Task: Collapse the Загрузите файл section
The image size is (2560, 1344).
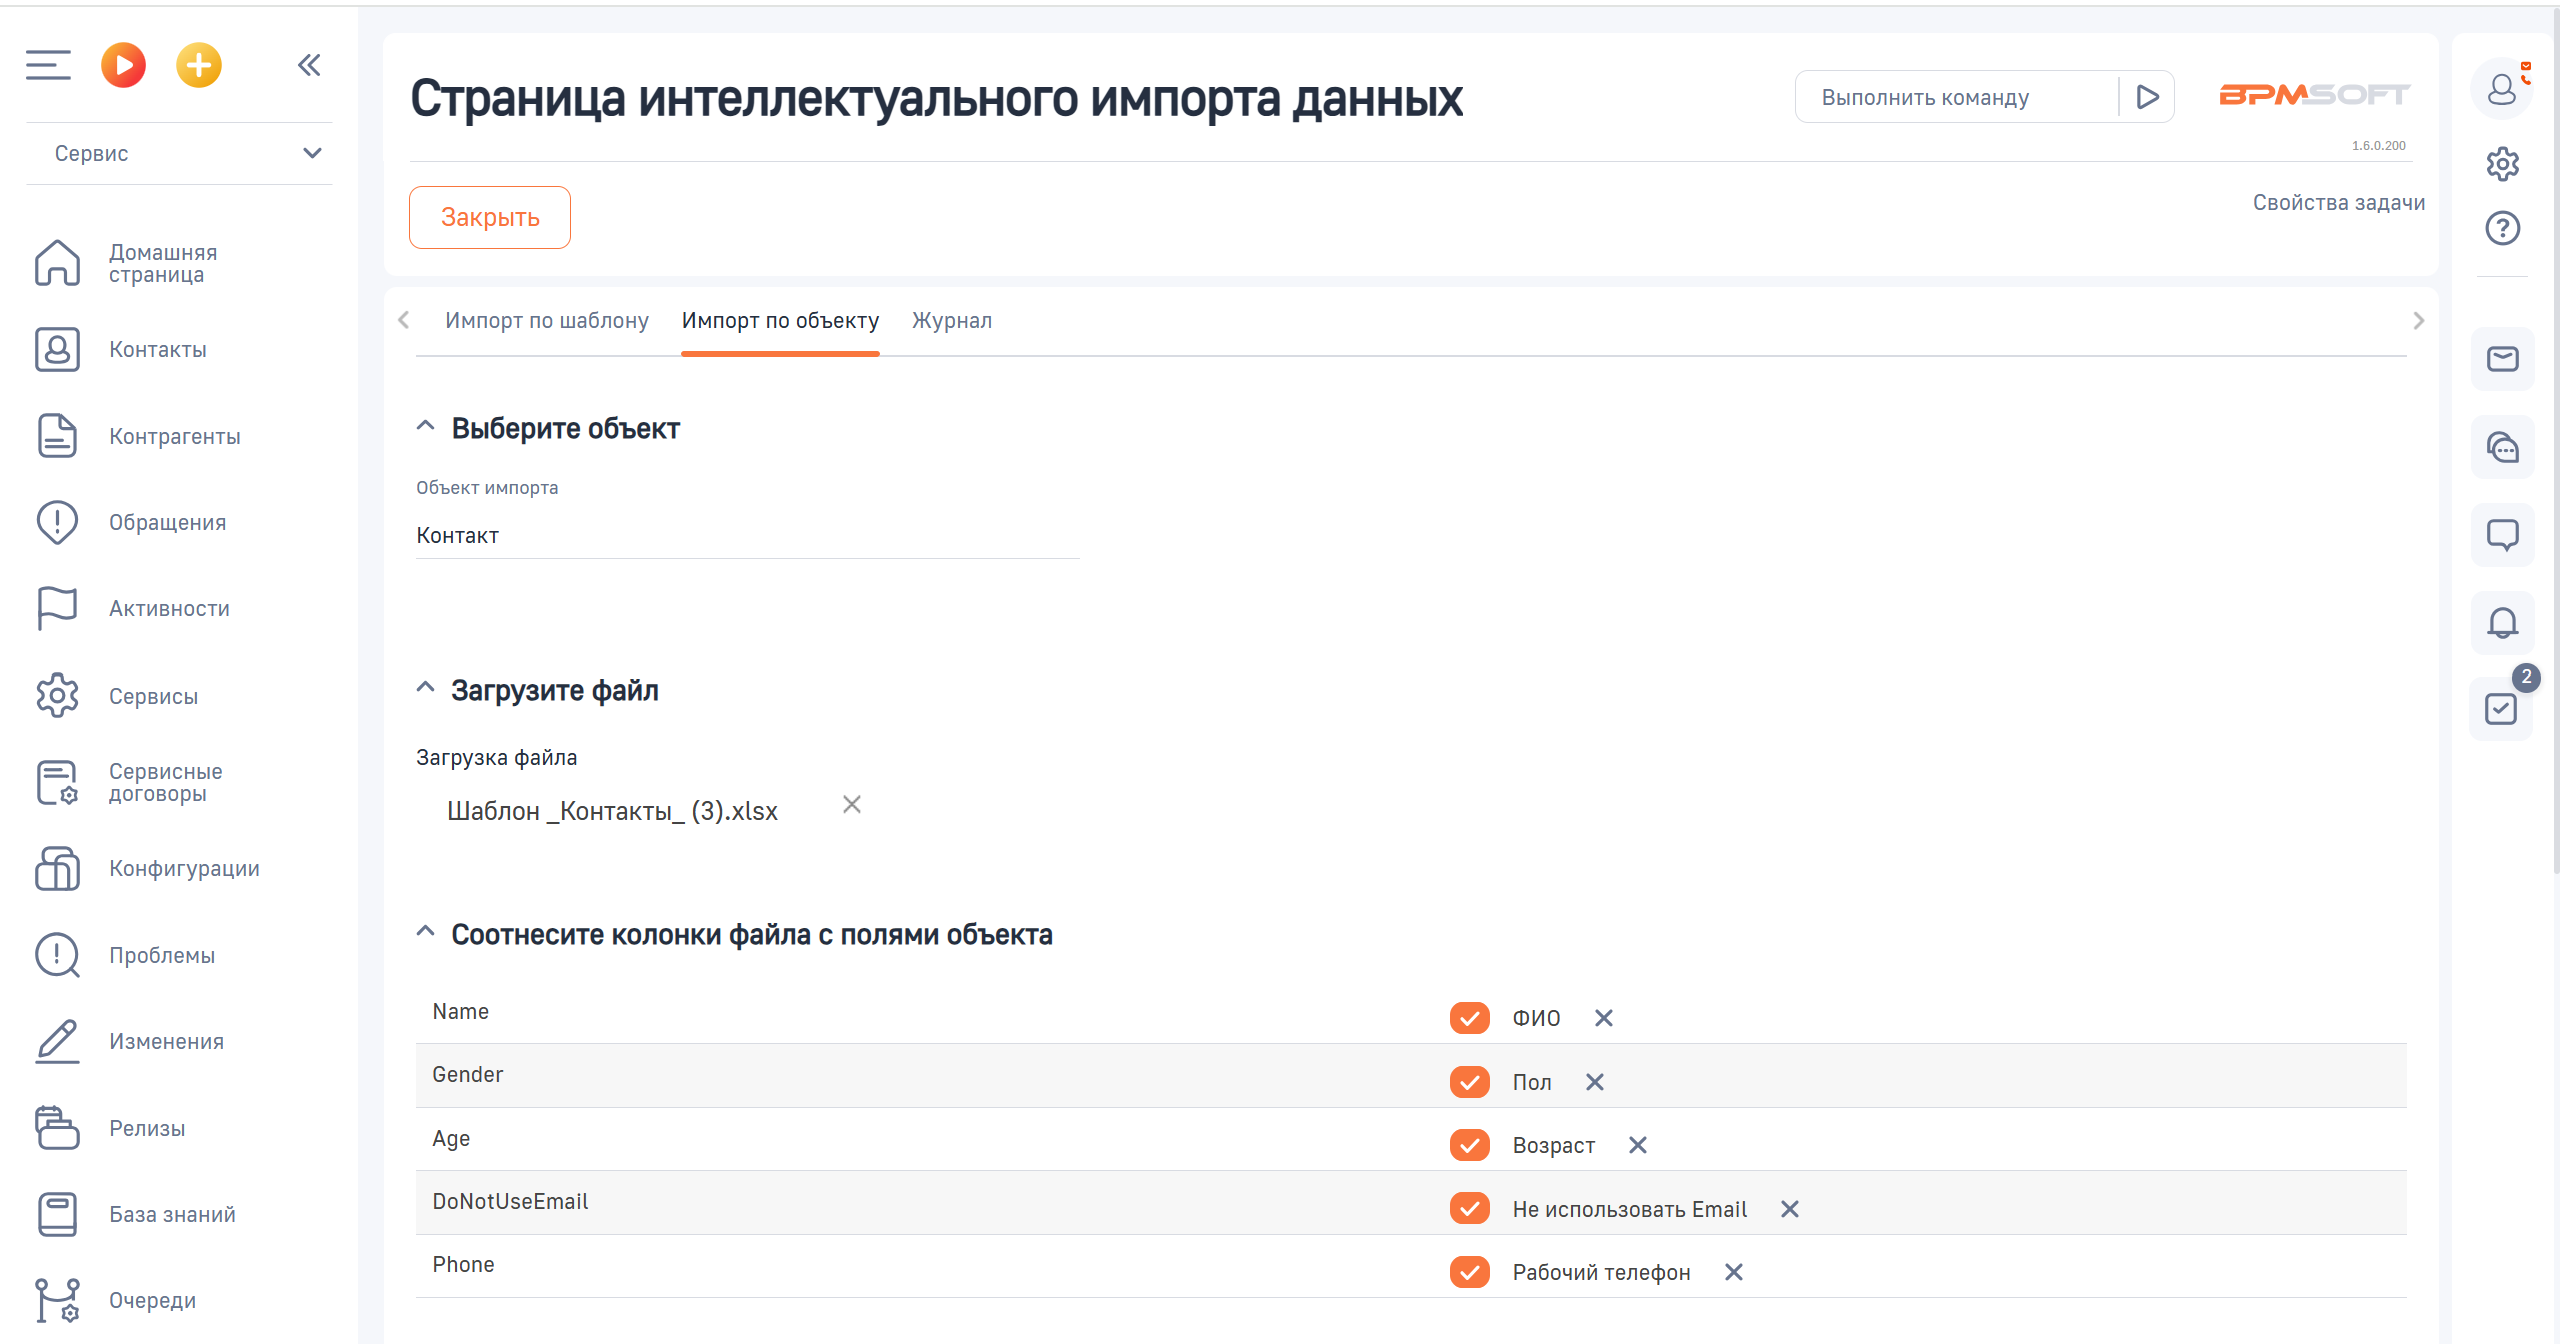Action: pyautogui.click(x=425, y=688)
